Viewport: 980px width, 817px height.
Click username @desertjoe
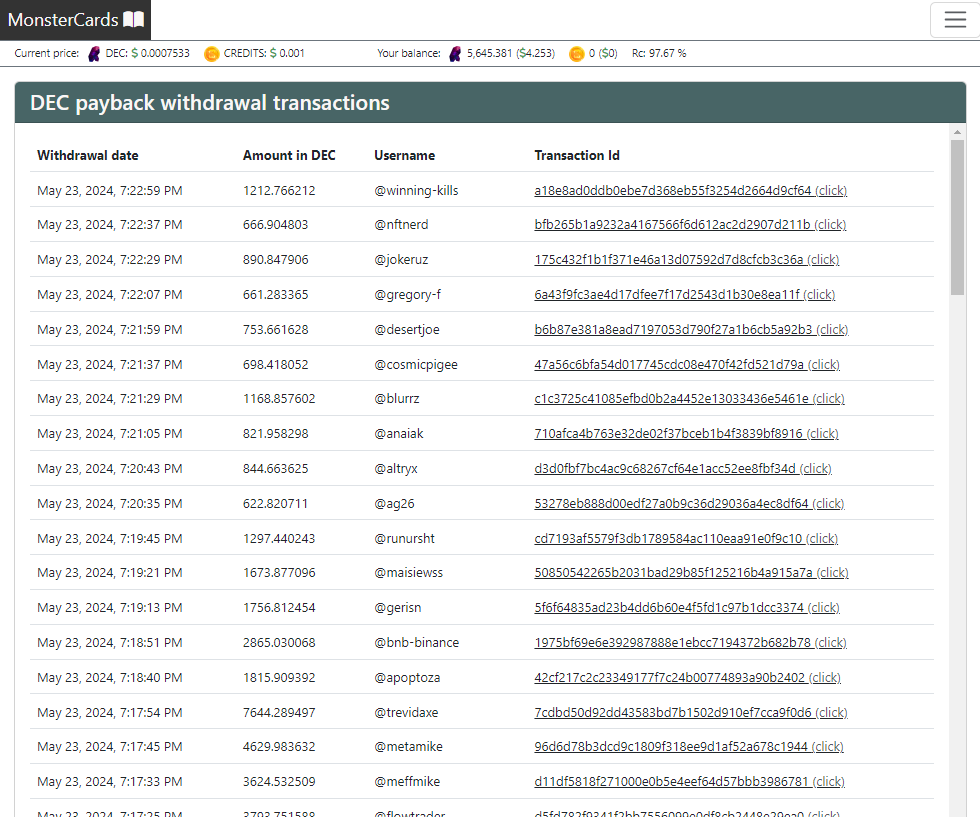coord(407,330)
